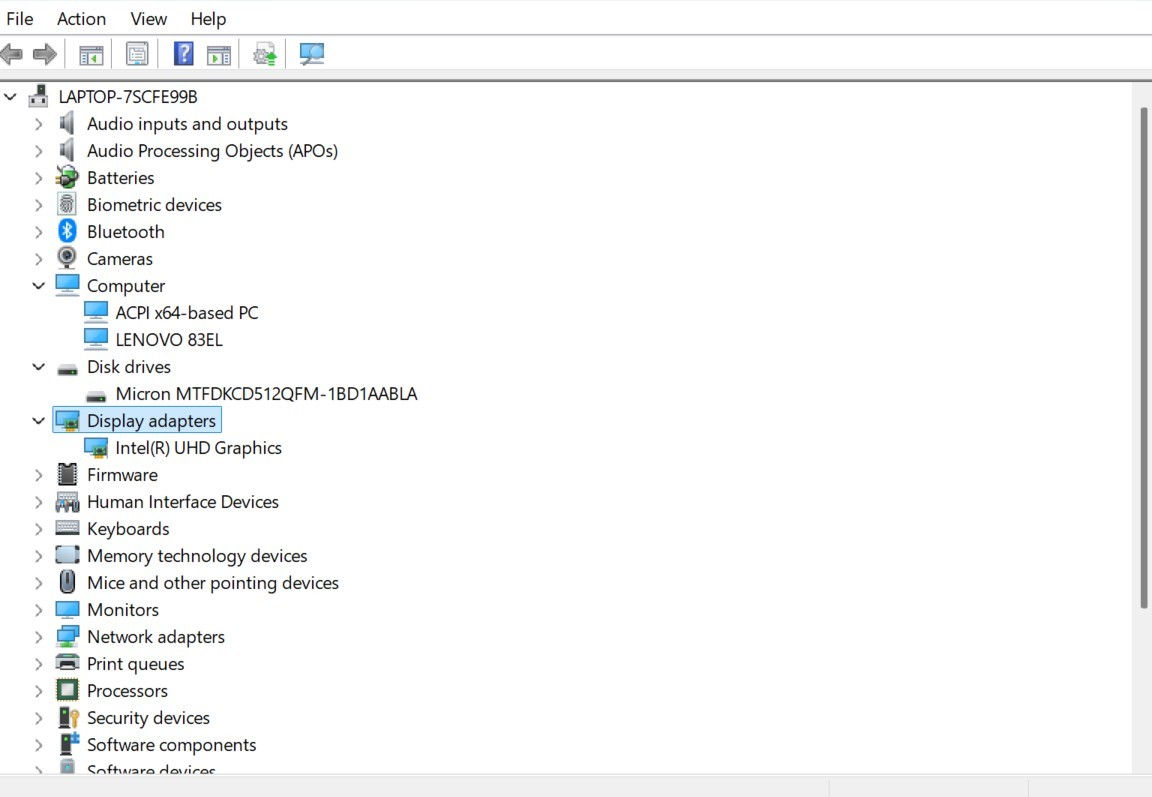Open the View menu
The width and height of the screenshot is (1152, 797).
click(148, 19)
